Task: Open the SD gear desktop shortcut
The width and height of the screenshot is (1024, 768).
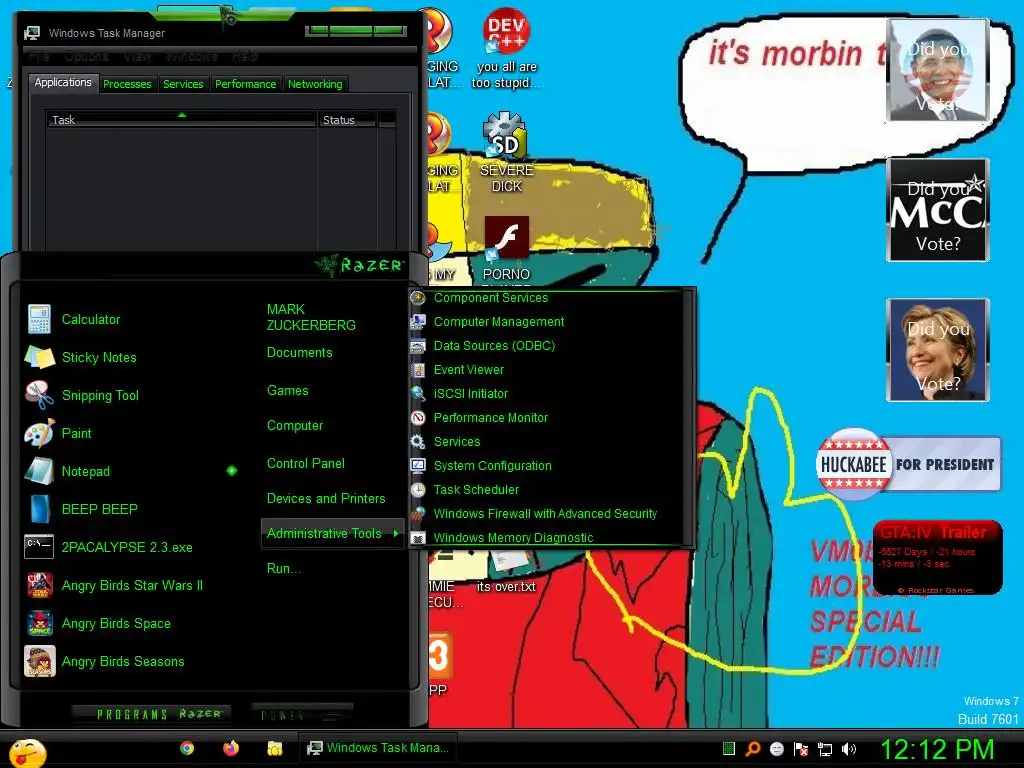Action: click(506, 152)
